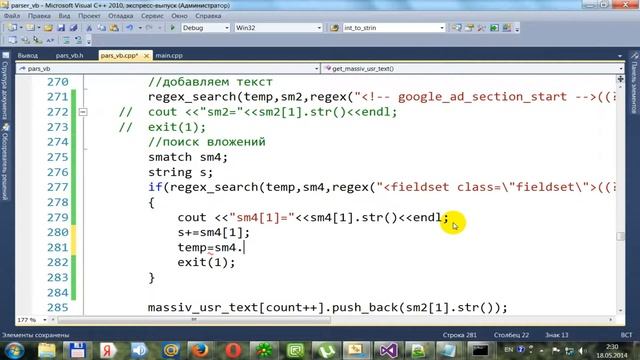Switch to the Вывод tab
The width and height of the screenshot is (640, 360).
[28, 56]
